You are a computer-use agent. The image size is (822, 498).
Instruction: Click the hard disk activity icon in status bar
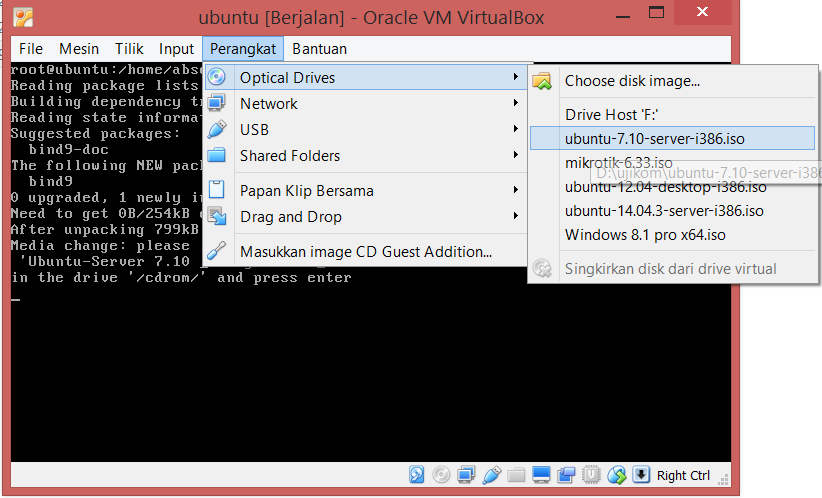(417, 475)
